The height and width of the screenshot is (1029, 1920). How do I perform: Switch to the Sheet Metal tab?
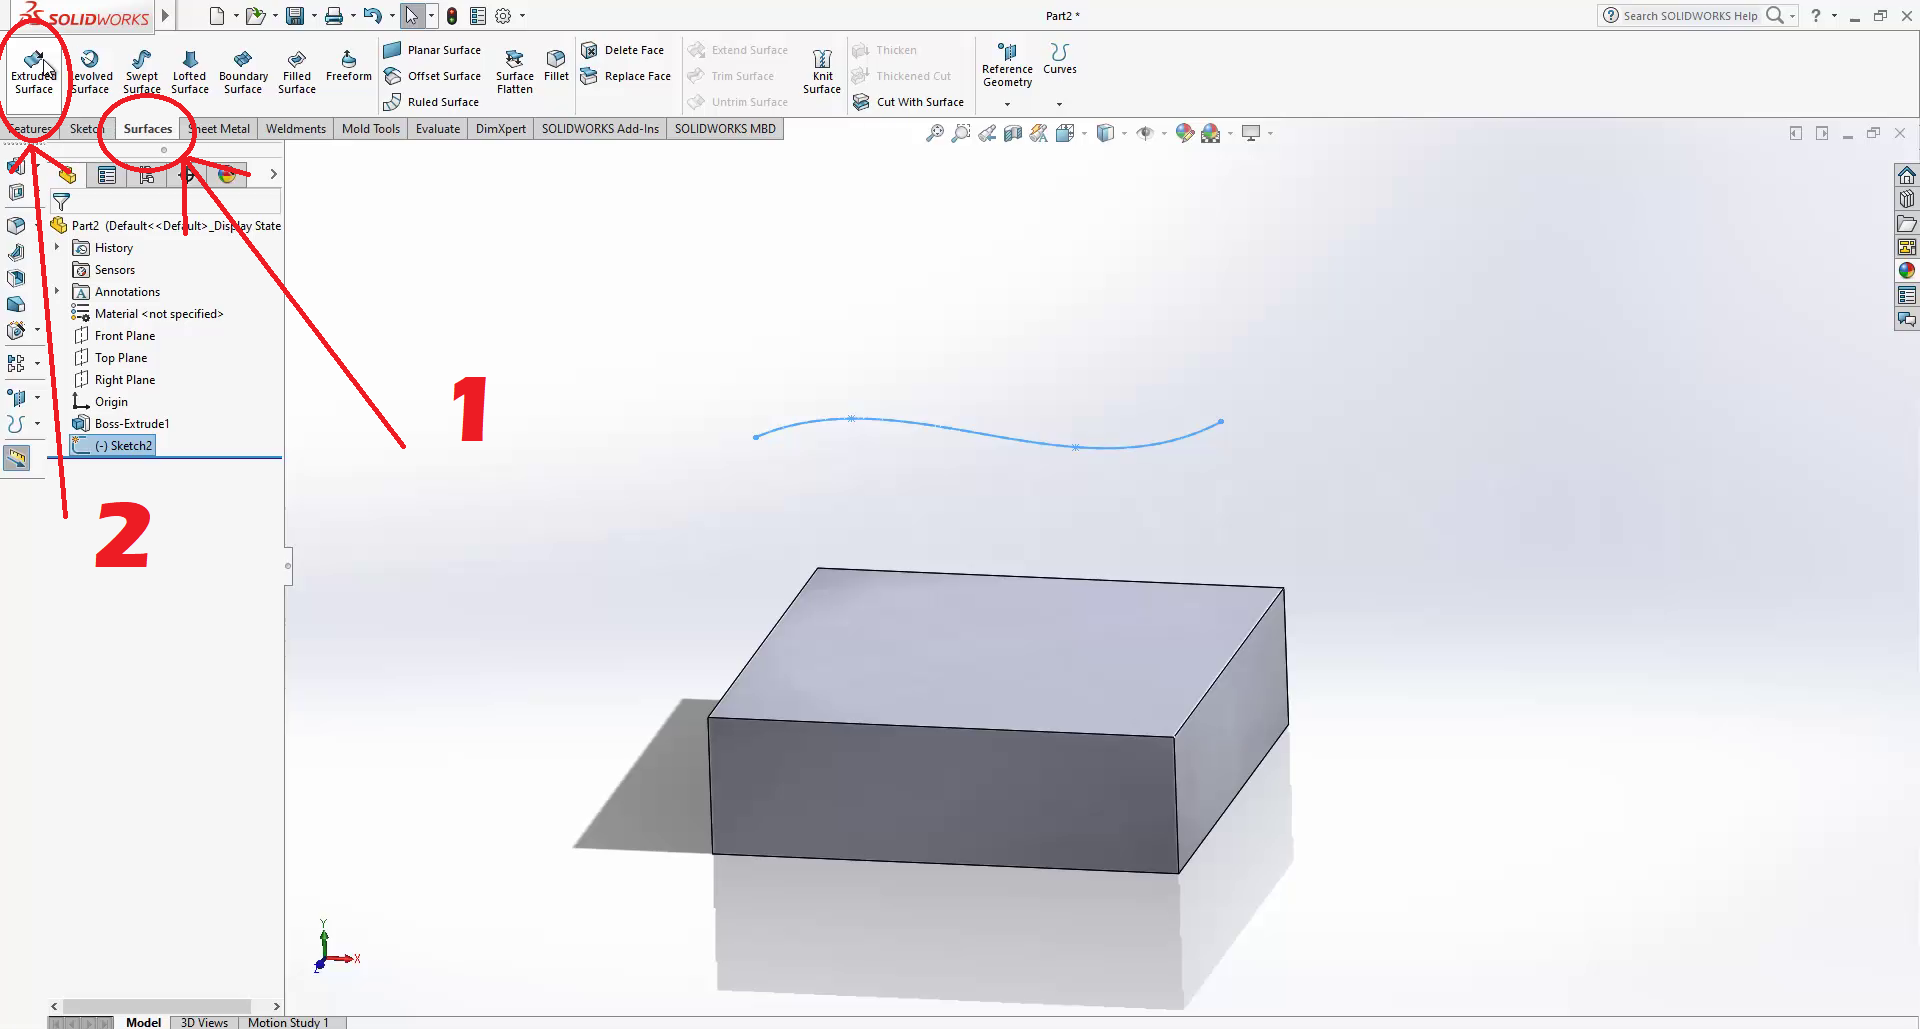pos(221,129)
